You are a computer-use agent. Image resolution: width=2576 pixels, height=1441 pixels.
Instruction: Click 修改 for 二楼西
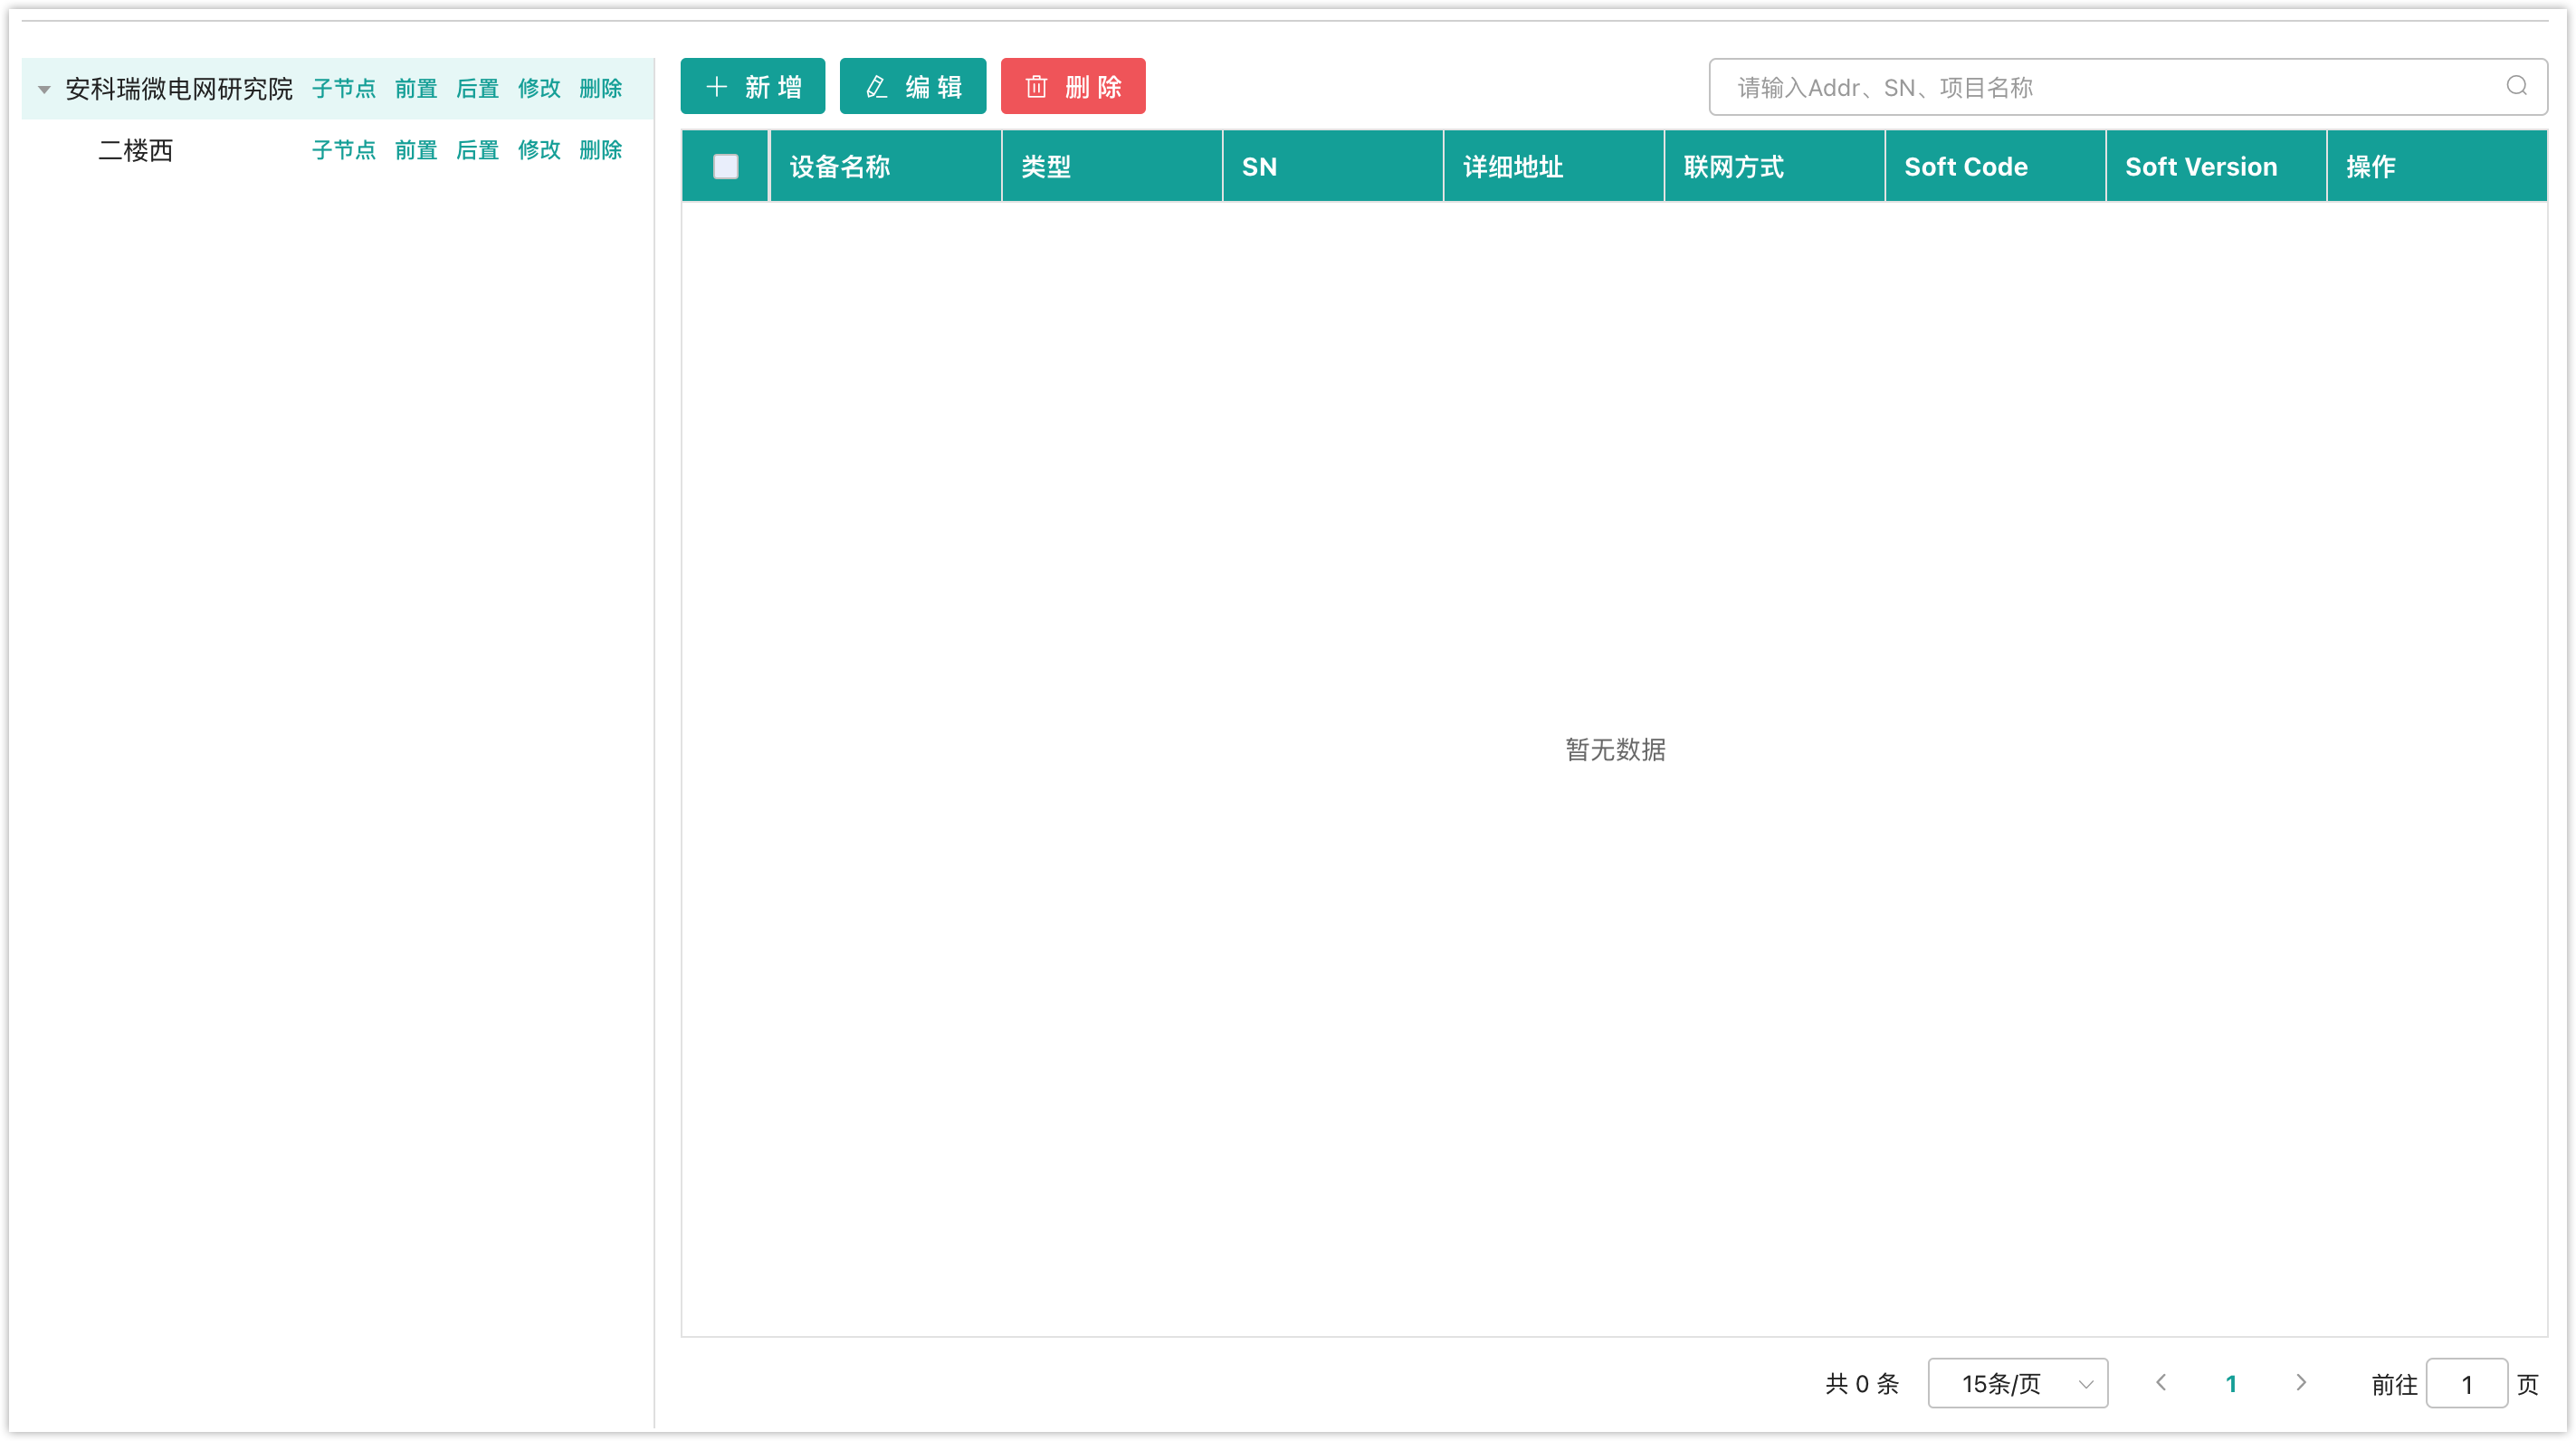pyautogui.click(x=539, y=150)
